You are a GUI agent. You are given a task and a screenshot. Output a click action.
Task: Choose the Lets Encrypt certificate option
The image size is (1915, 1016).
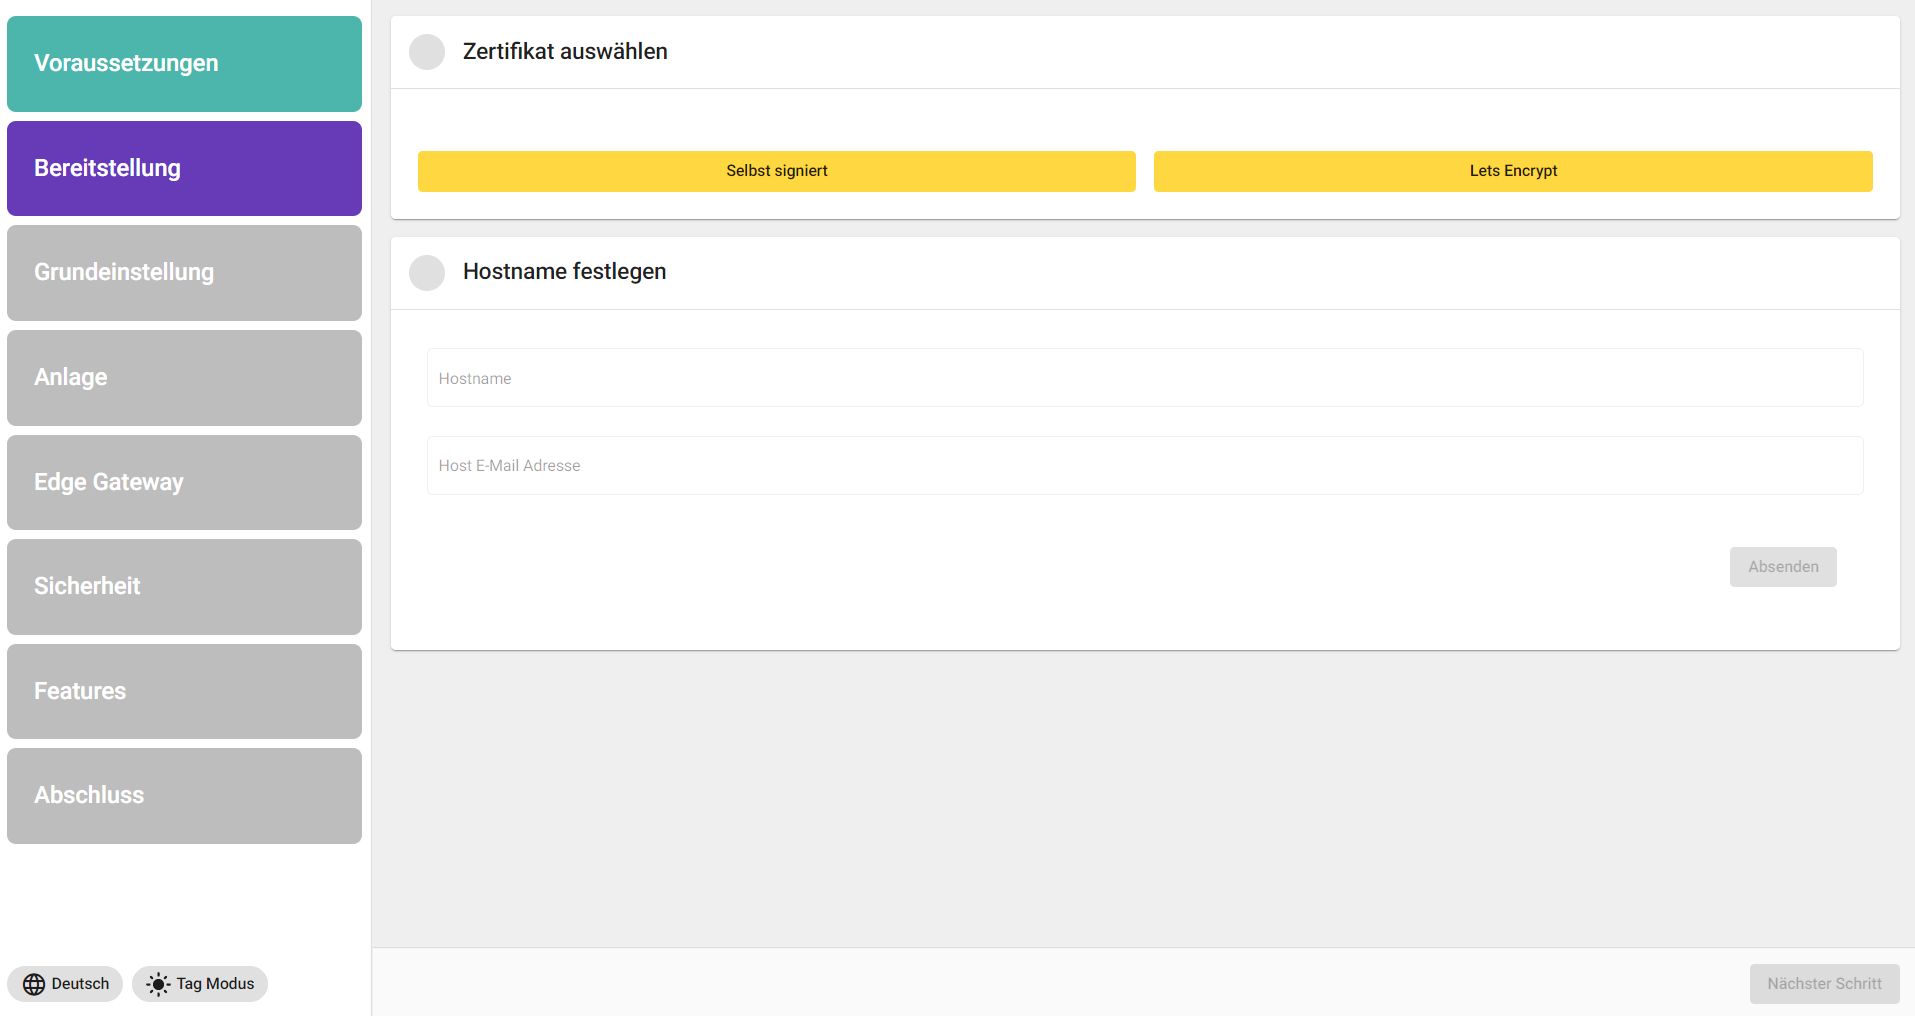click(1512, 171)
